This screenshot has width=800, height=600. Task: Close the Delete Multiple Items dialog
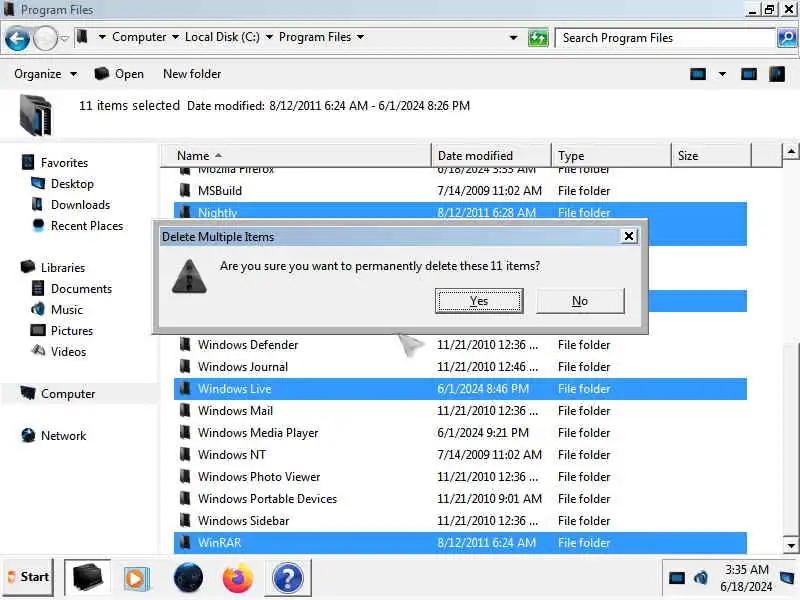[629, 236]
